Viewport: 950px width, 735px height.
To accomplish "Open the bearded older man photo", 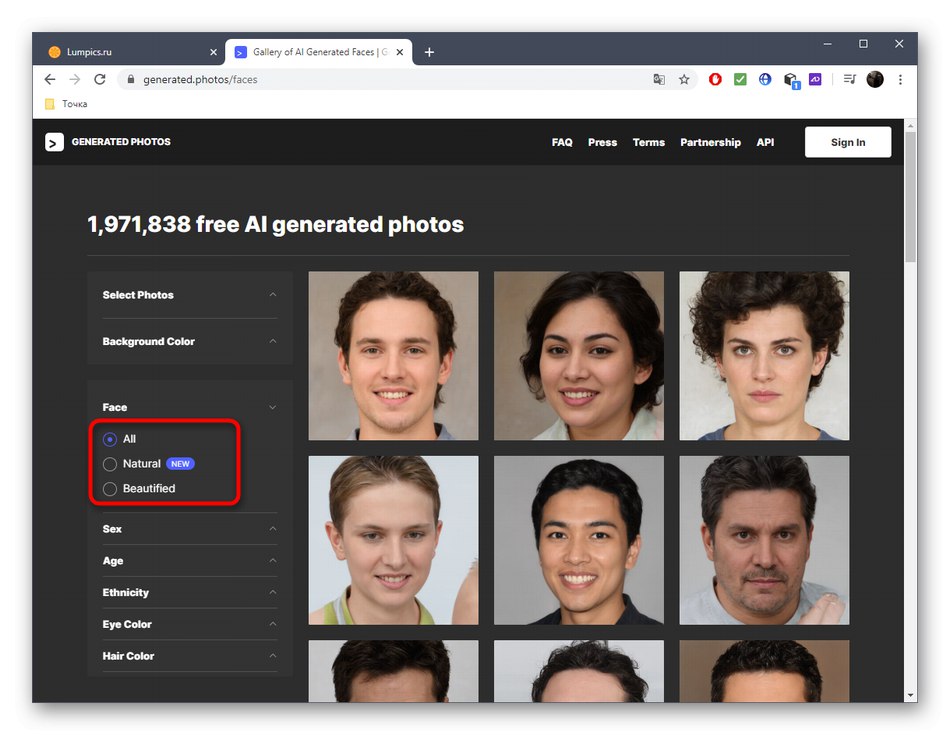I will 764,540.
